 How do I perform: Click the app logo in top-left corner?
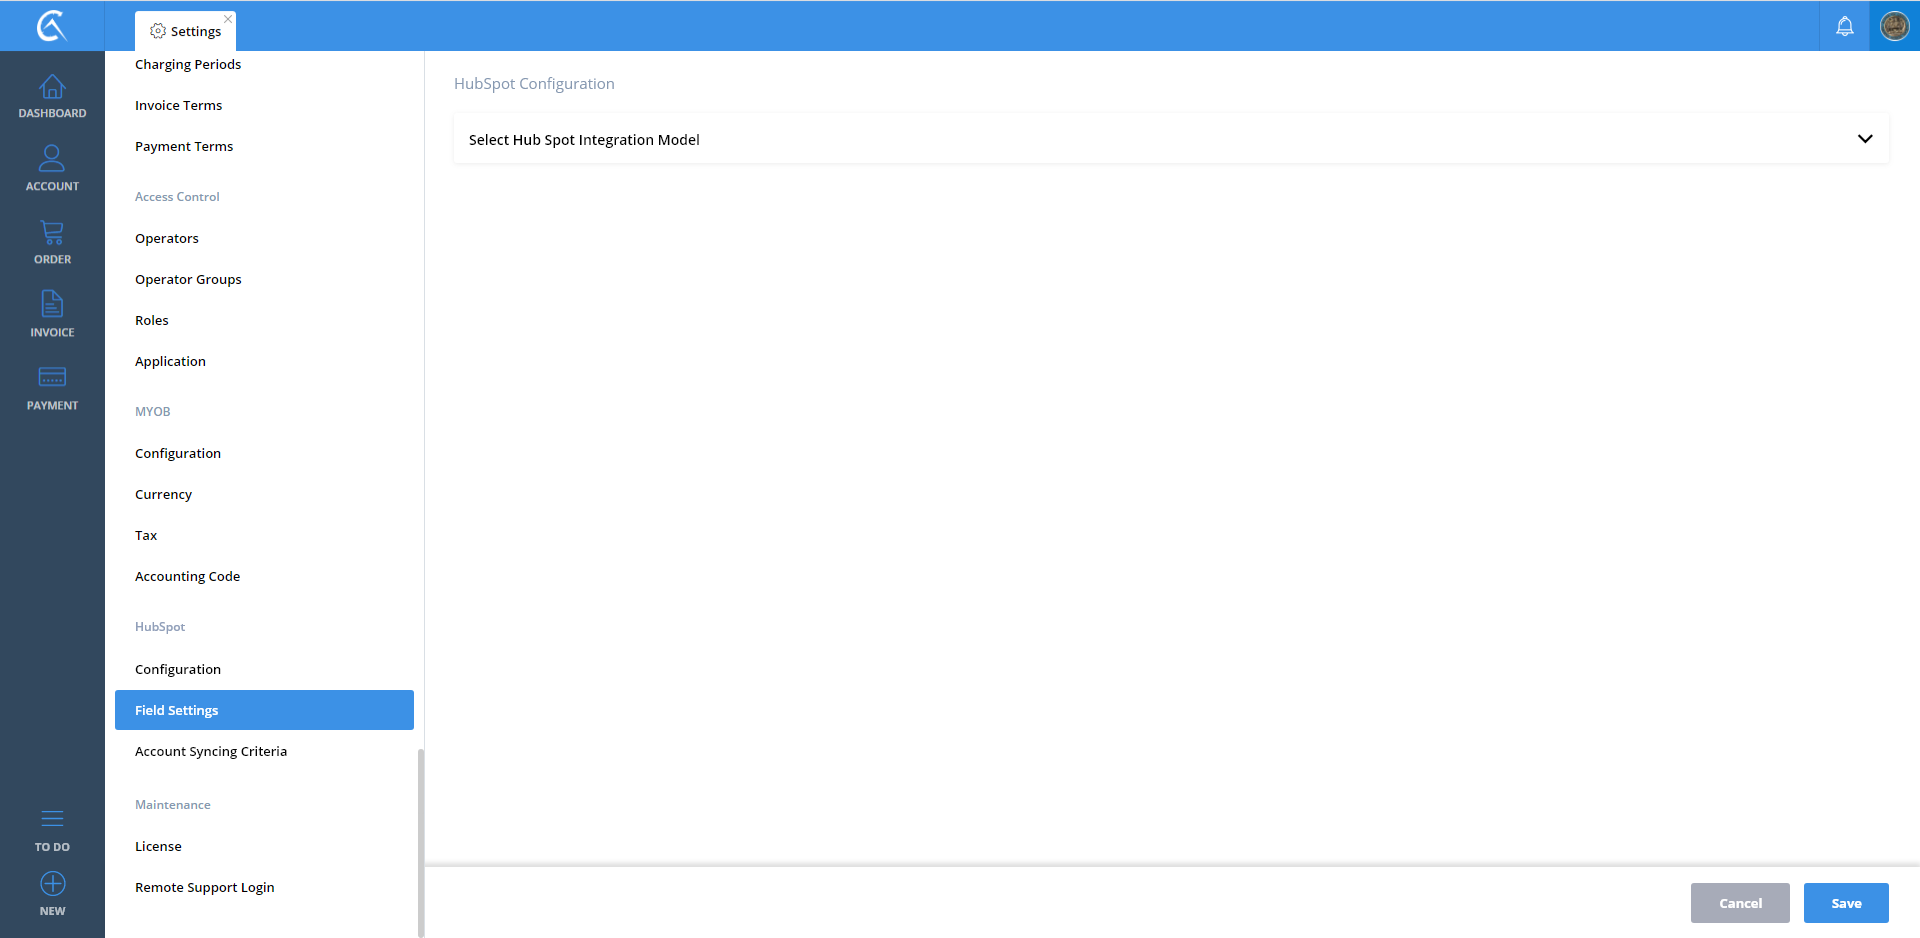click(52, 26)
